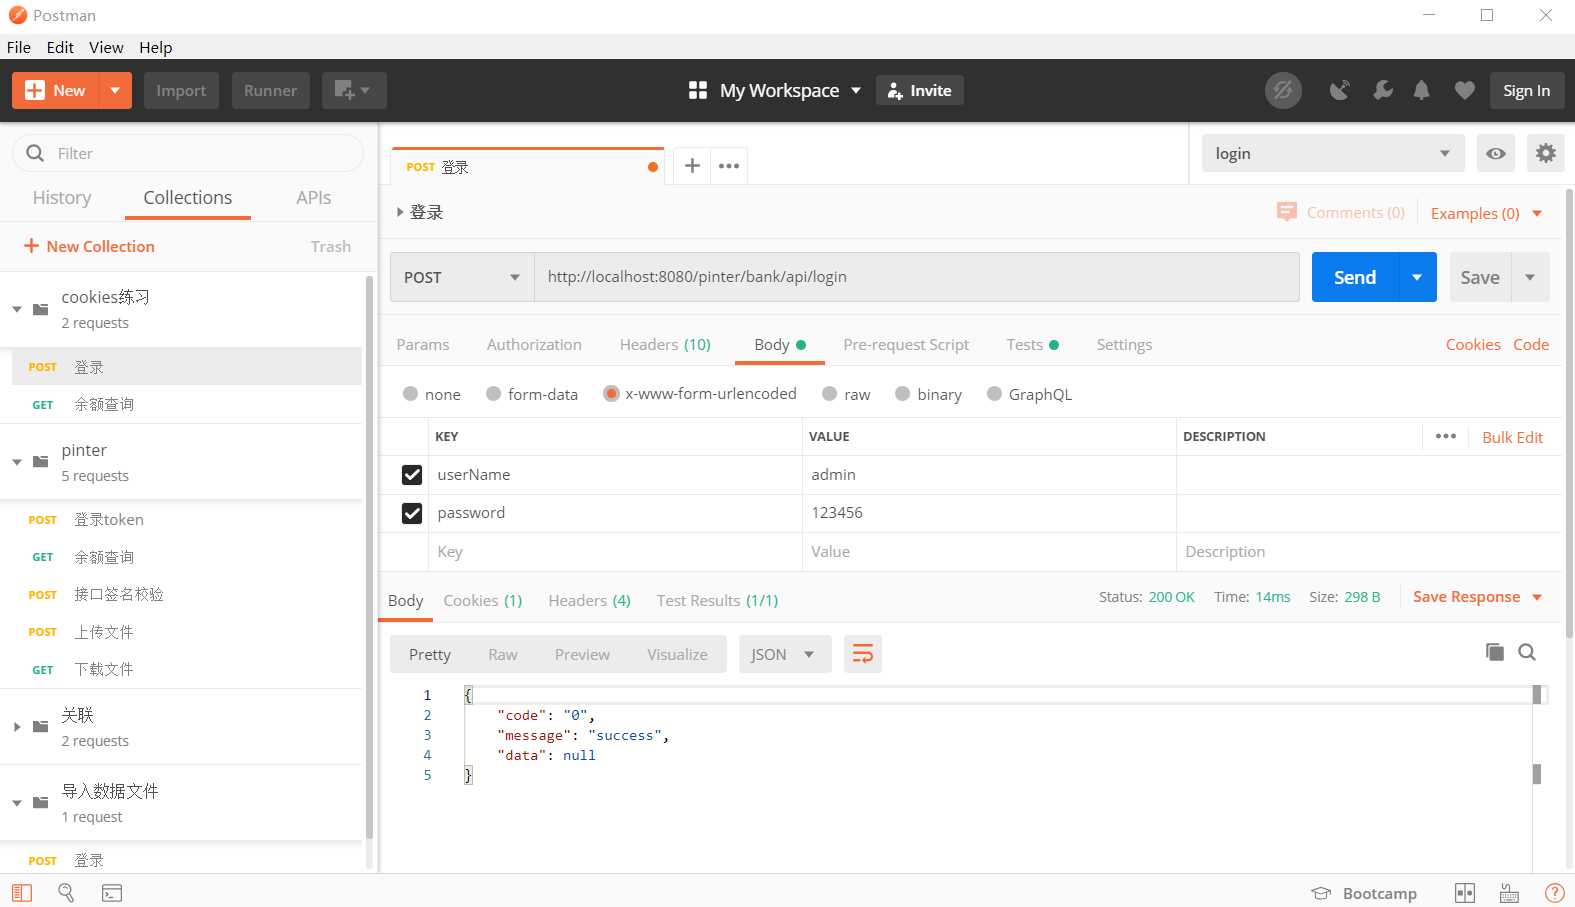Screen dimensions: 1575x907
Task: Click the sidebar Filter search field
Action: tap(188, 153)
